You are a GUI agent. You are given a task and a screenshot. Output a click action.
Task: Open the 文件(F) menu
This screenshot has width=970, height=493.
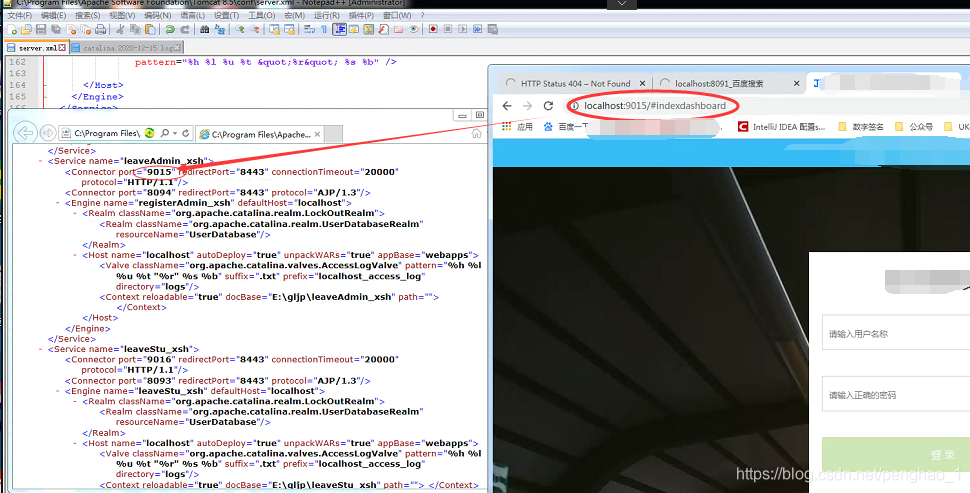19,15
